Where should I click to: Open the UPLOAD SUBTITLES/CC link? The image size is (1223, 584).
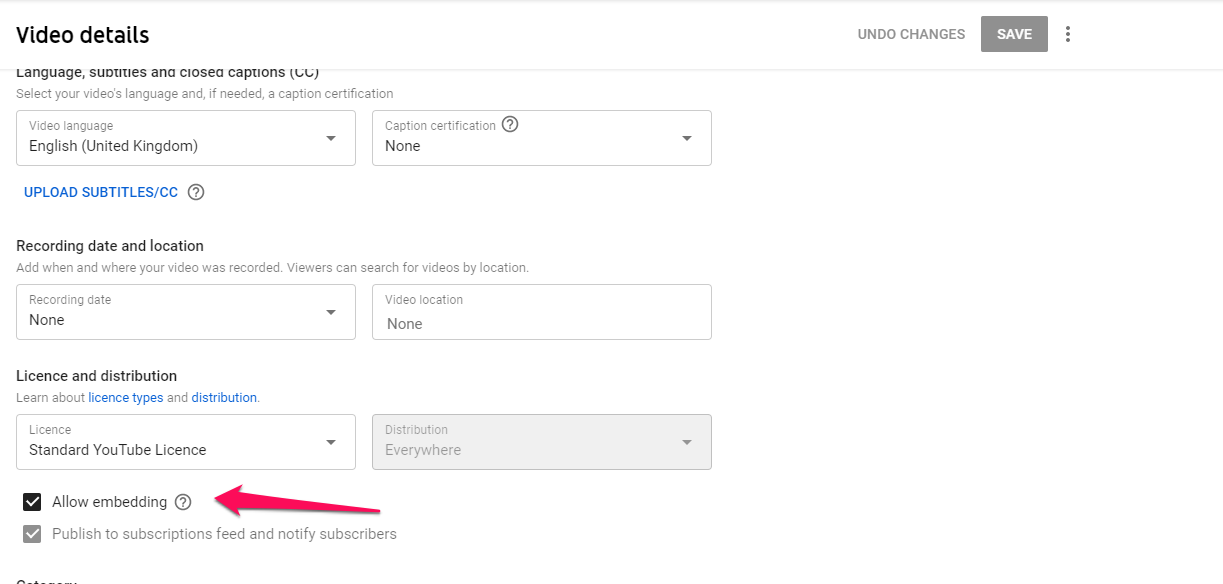tap(101, 192)
